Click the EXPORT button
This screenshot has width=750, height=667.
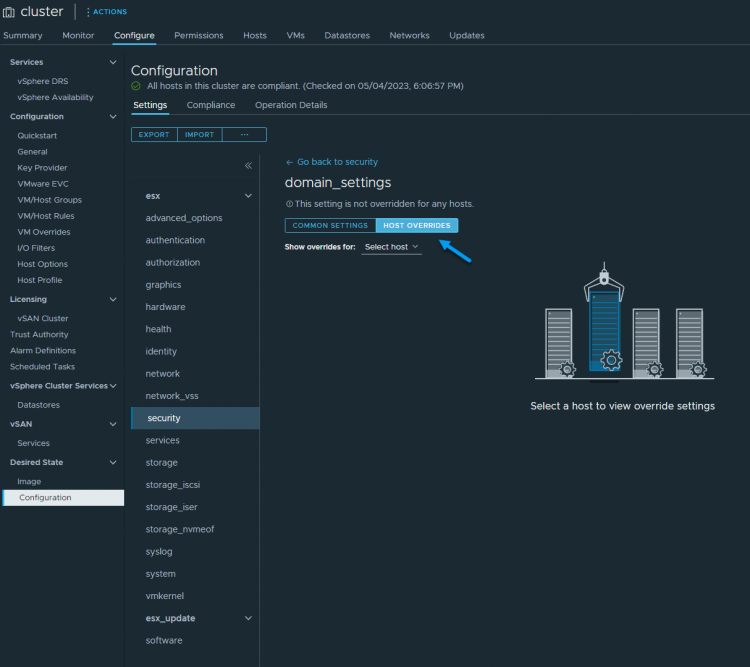[x=154, y=134]
